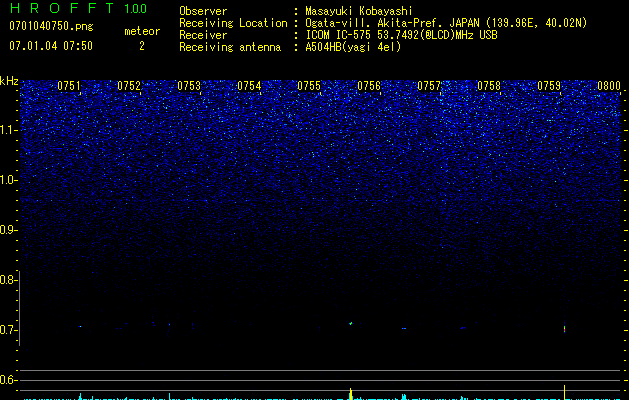Click the meteor count value 2
Viewport: 629px width, 400px height.
pyautogui.click(x=142, y=46)
